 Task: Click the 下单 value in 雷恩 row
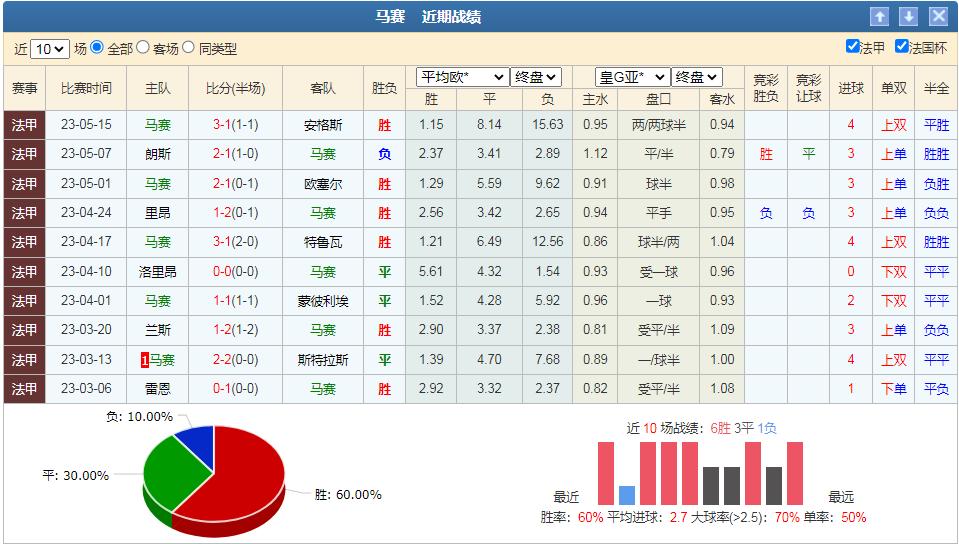tap(894, 389)
